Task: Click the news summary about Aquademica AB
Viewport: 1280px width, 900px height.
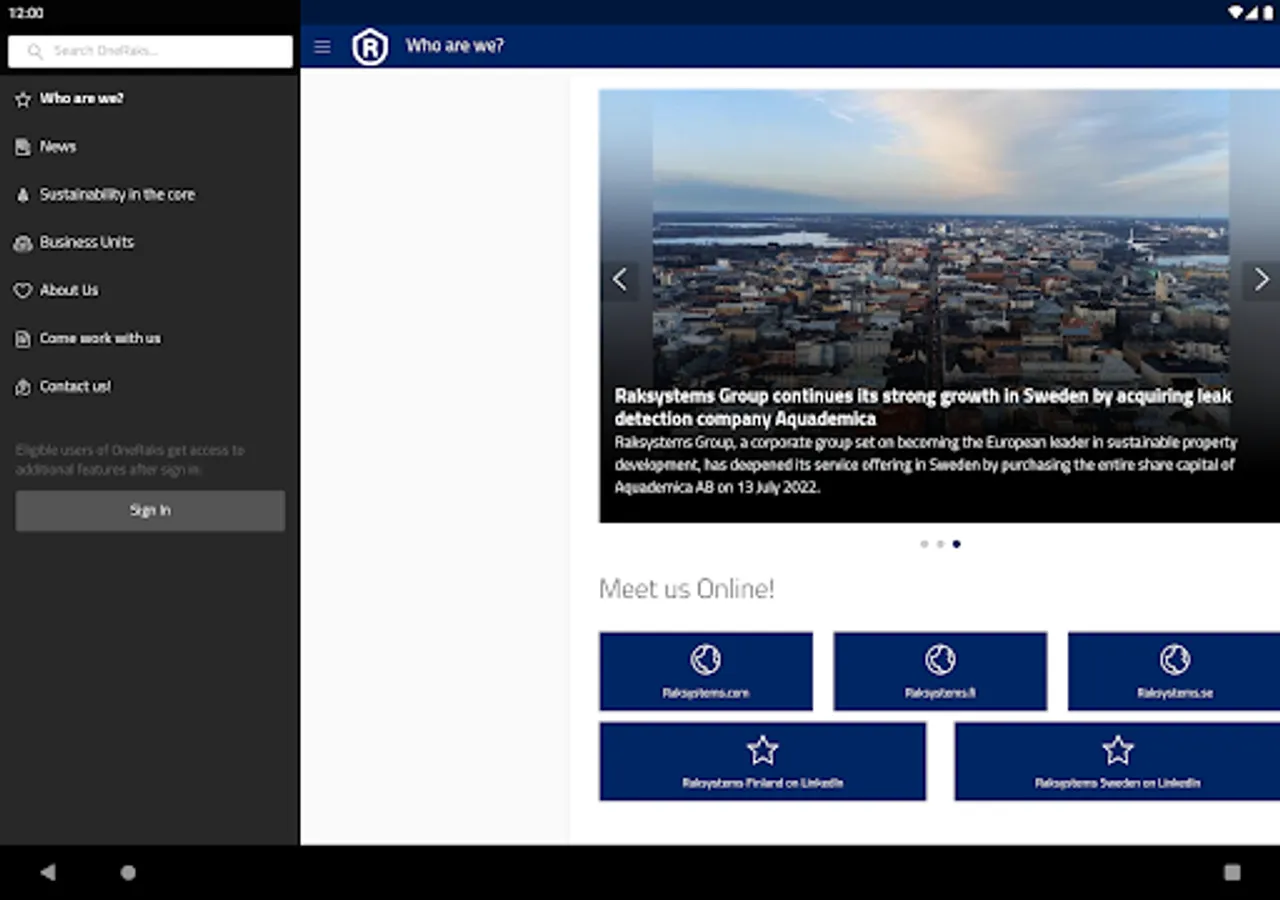Action: 926,465
